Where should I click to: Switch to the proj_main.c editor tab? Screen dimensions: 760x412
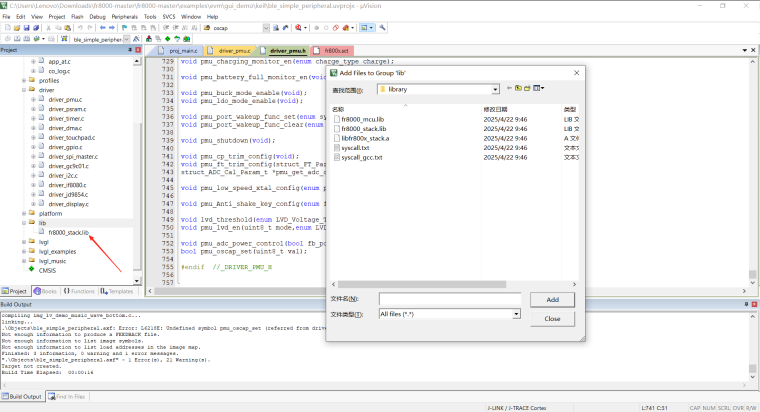181,50
